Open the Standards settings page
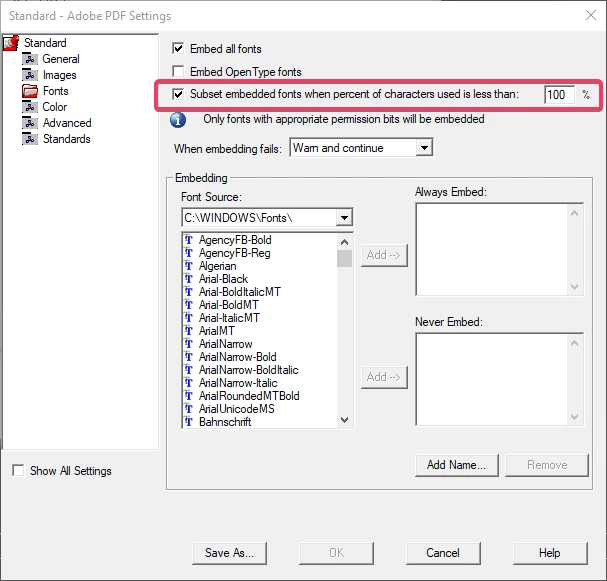Image resolution: width=607 pixels, height=581 pixels. [67, 139]
